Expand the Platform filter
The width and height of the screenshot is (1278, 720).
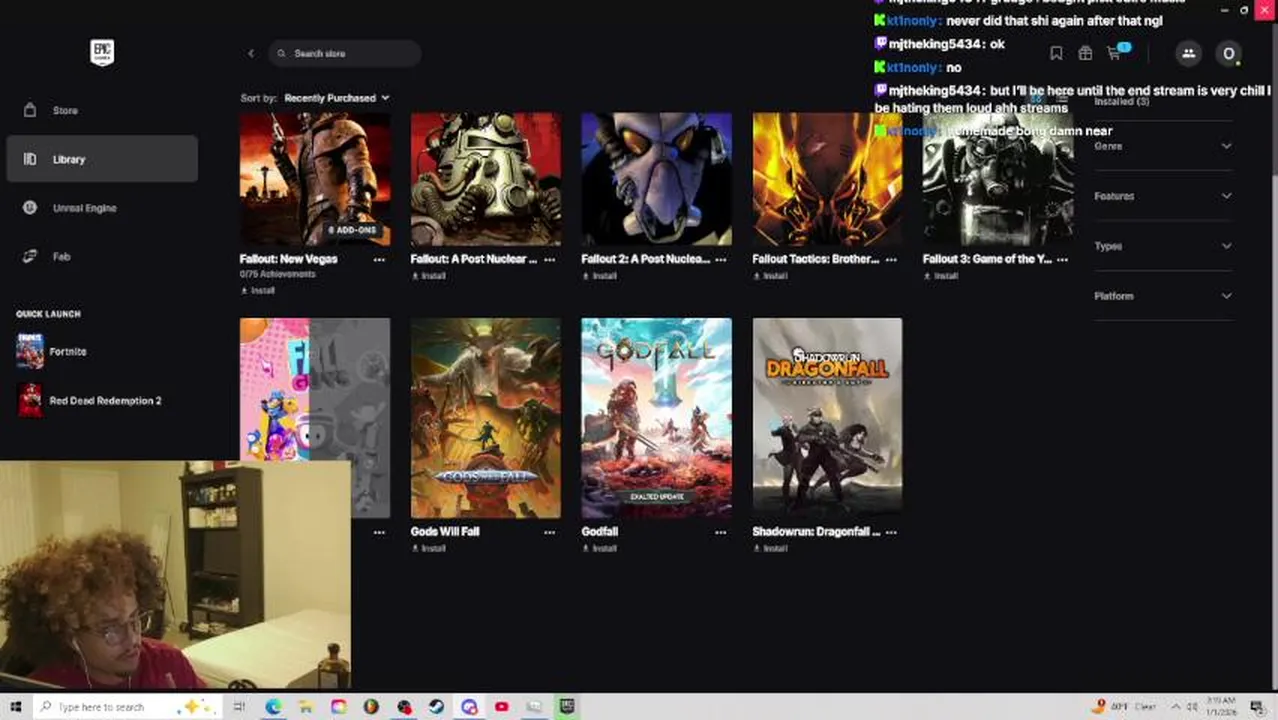1163,296
